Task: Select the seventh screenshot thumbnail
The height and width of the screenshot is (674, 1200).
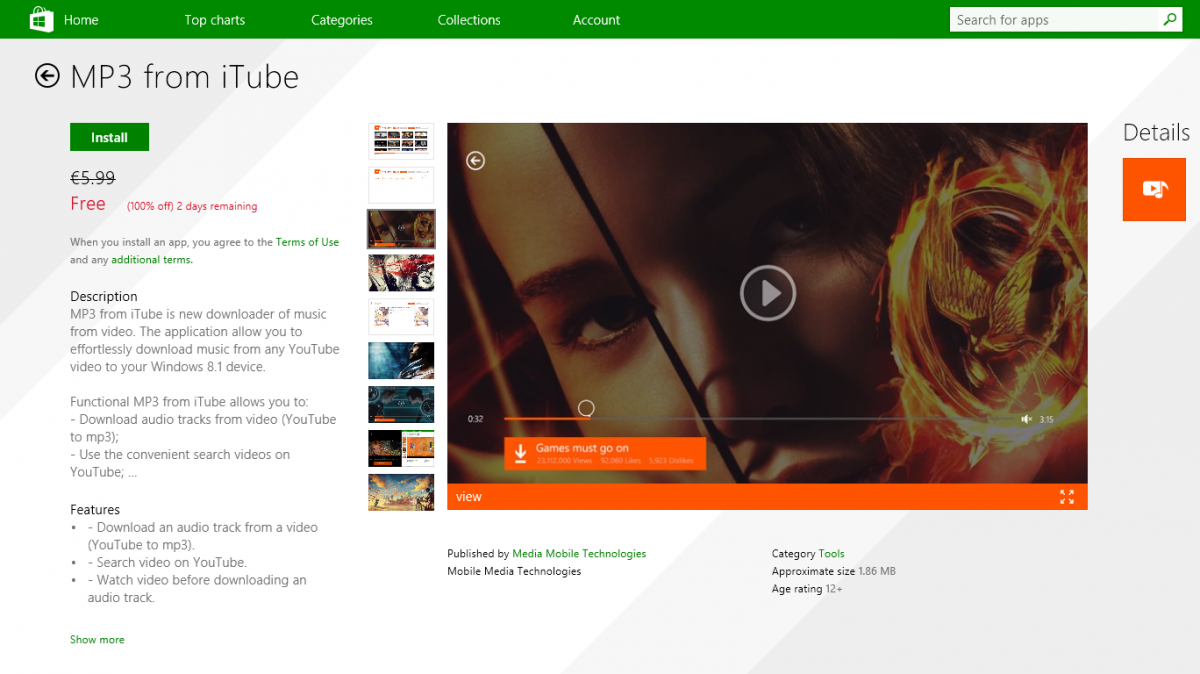Action: pyautogui.click(x=401, y=405)
